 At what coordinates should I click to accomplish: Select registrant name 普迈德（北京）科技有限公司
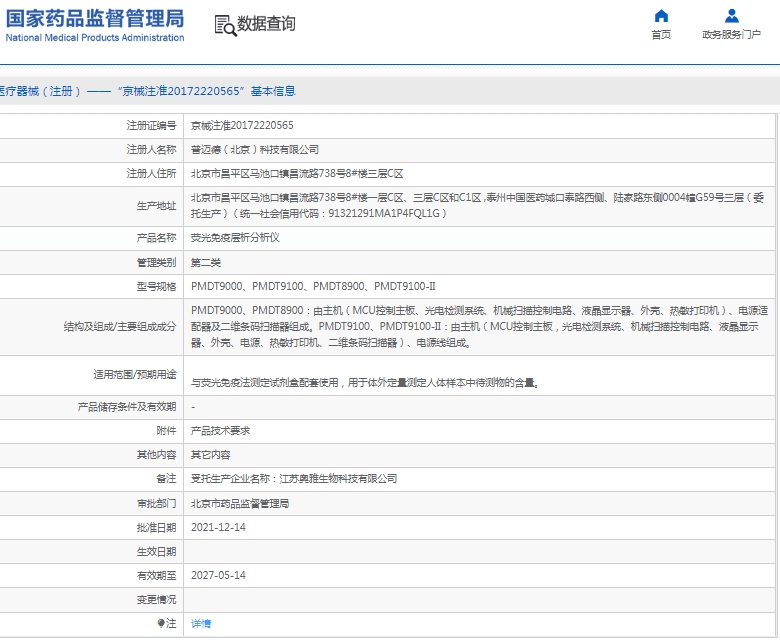click(255, 149)
